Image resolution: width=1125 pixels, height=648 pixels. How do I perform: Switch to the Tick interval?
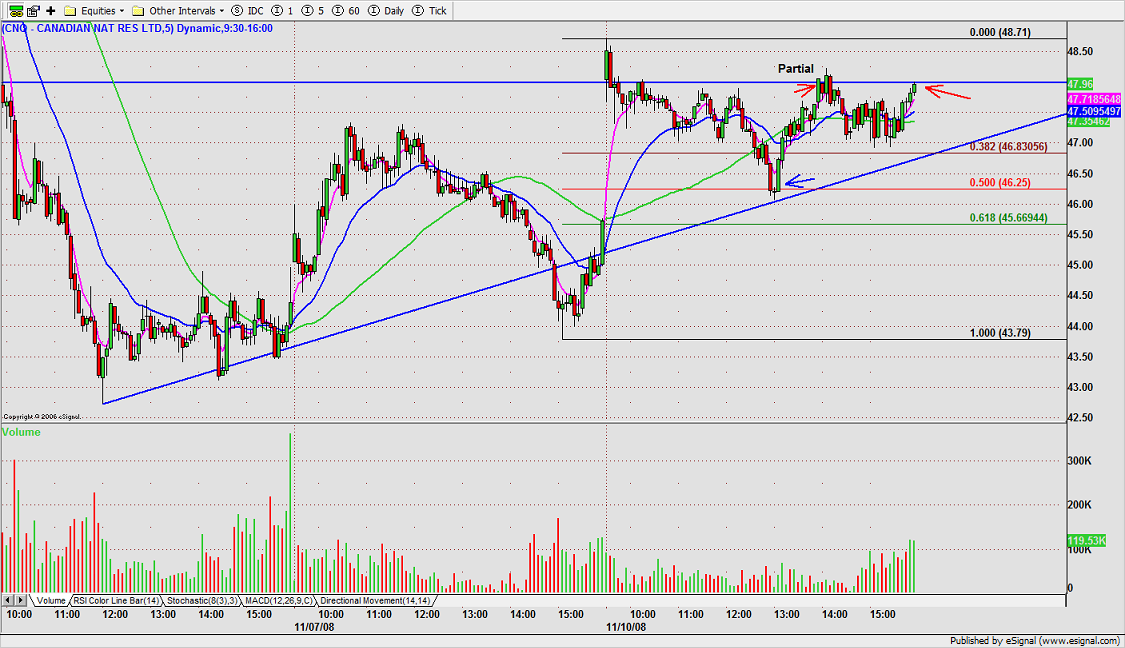[x=430, y=11]
